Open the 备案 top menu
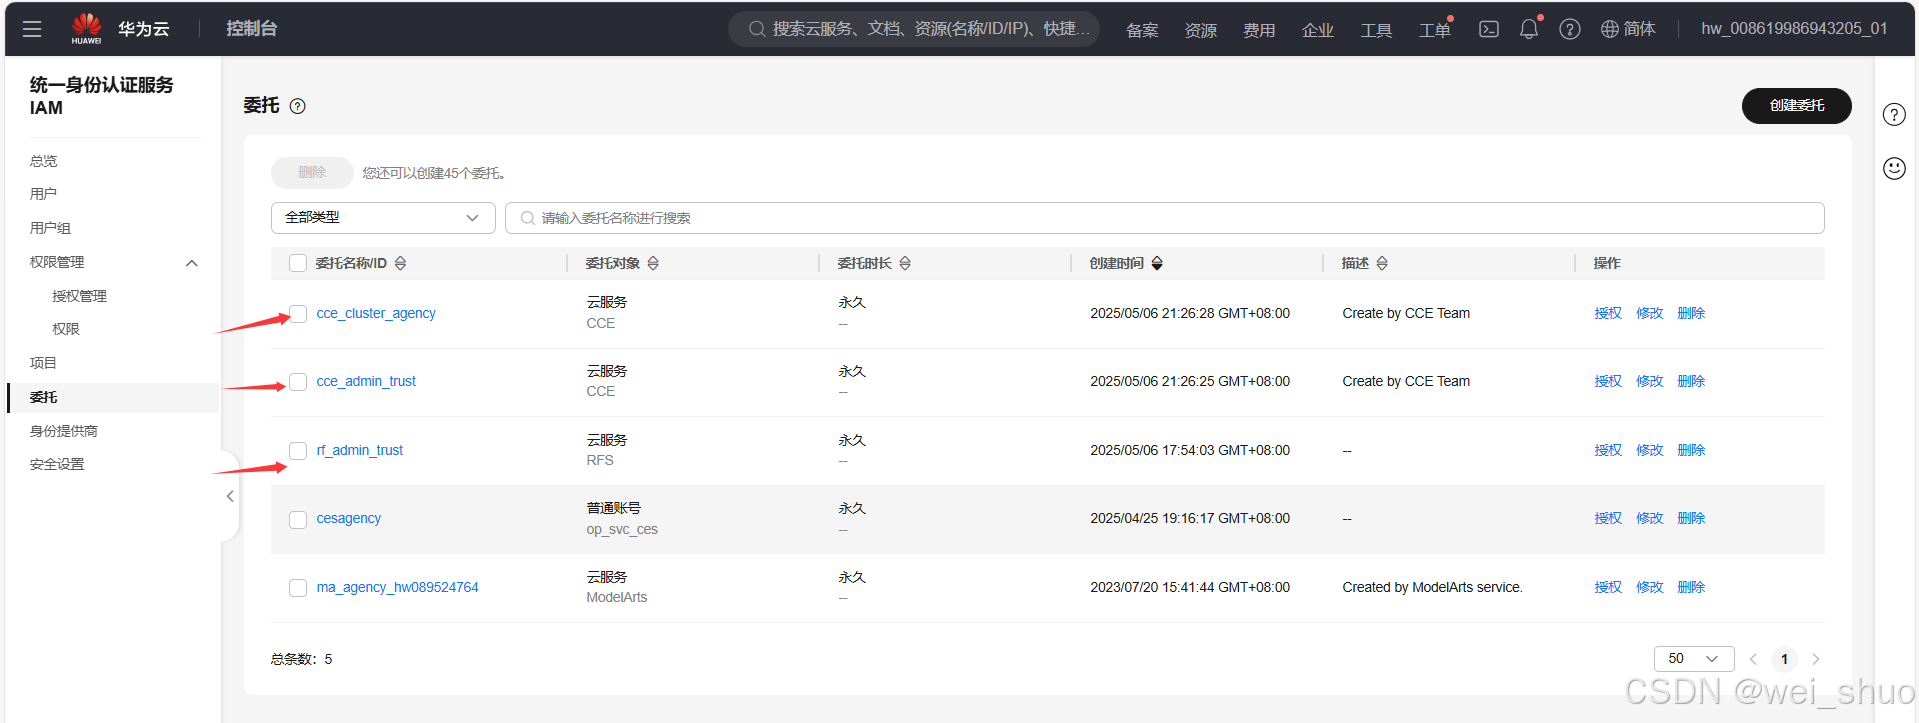The height and width of the screenshot is (723, 1919). 1142,30
